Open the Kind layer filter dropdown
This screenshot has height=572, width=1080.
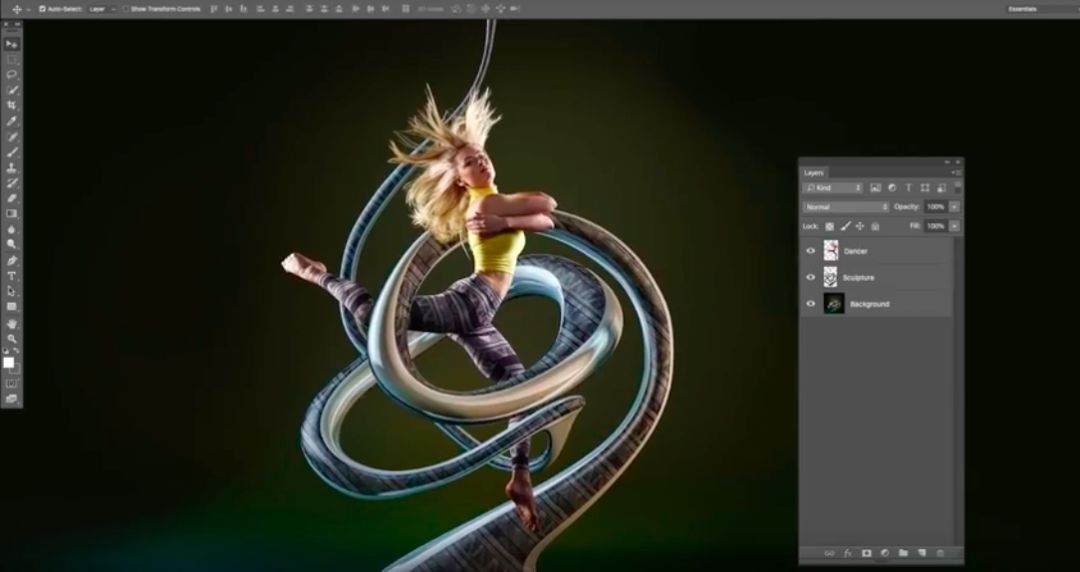point(834,188)
